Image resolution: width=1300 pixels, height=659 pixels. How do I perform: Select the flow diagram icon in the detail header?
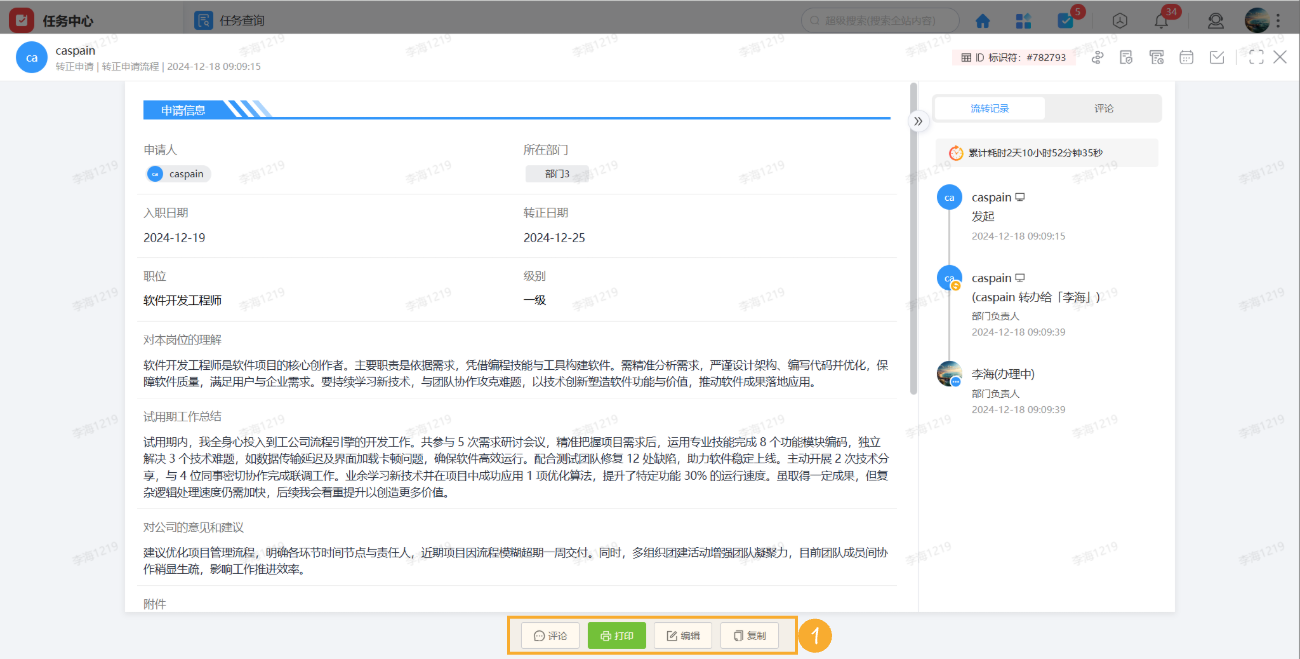click(x=1097, y=57)
